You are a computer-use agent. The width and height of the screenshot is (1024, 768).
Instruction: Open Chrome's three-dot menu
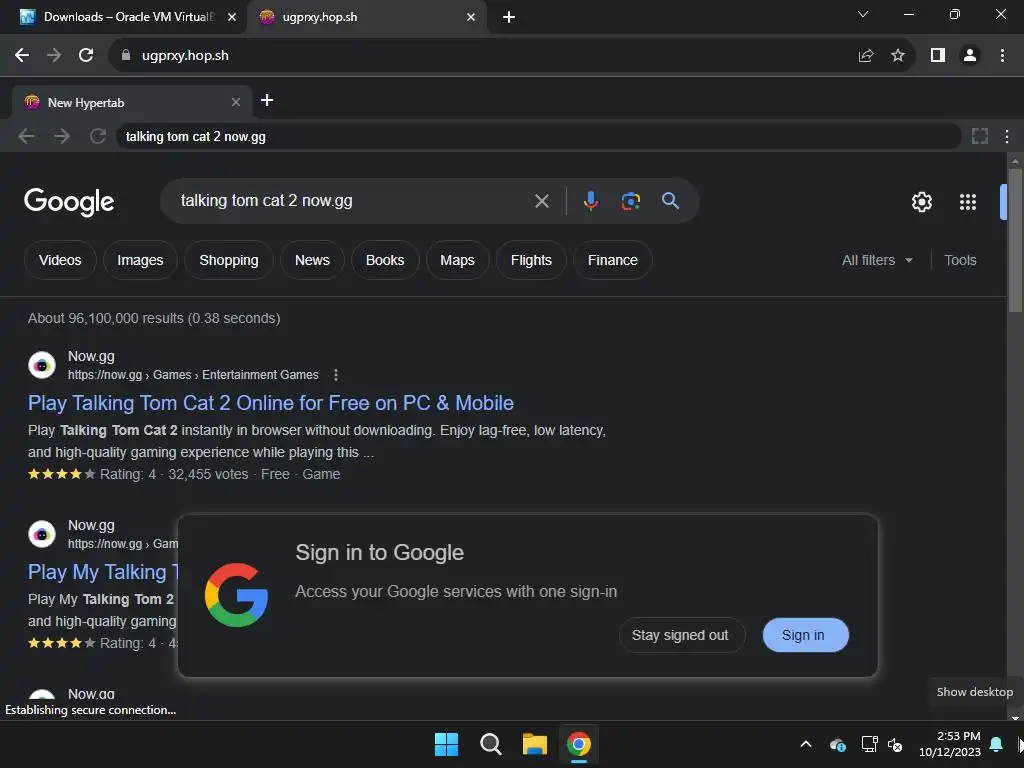[1002, 56]
